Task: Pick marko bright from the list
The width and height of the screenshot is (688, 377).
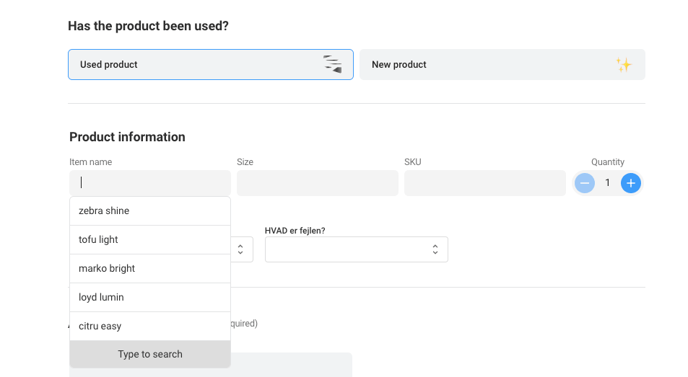Action: pos(150,268)
